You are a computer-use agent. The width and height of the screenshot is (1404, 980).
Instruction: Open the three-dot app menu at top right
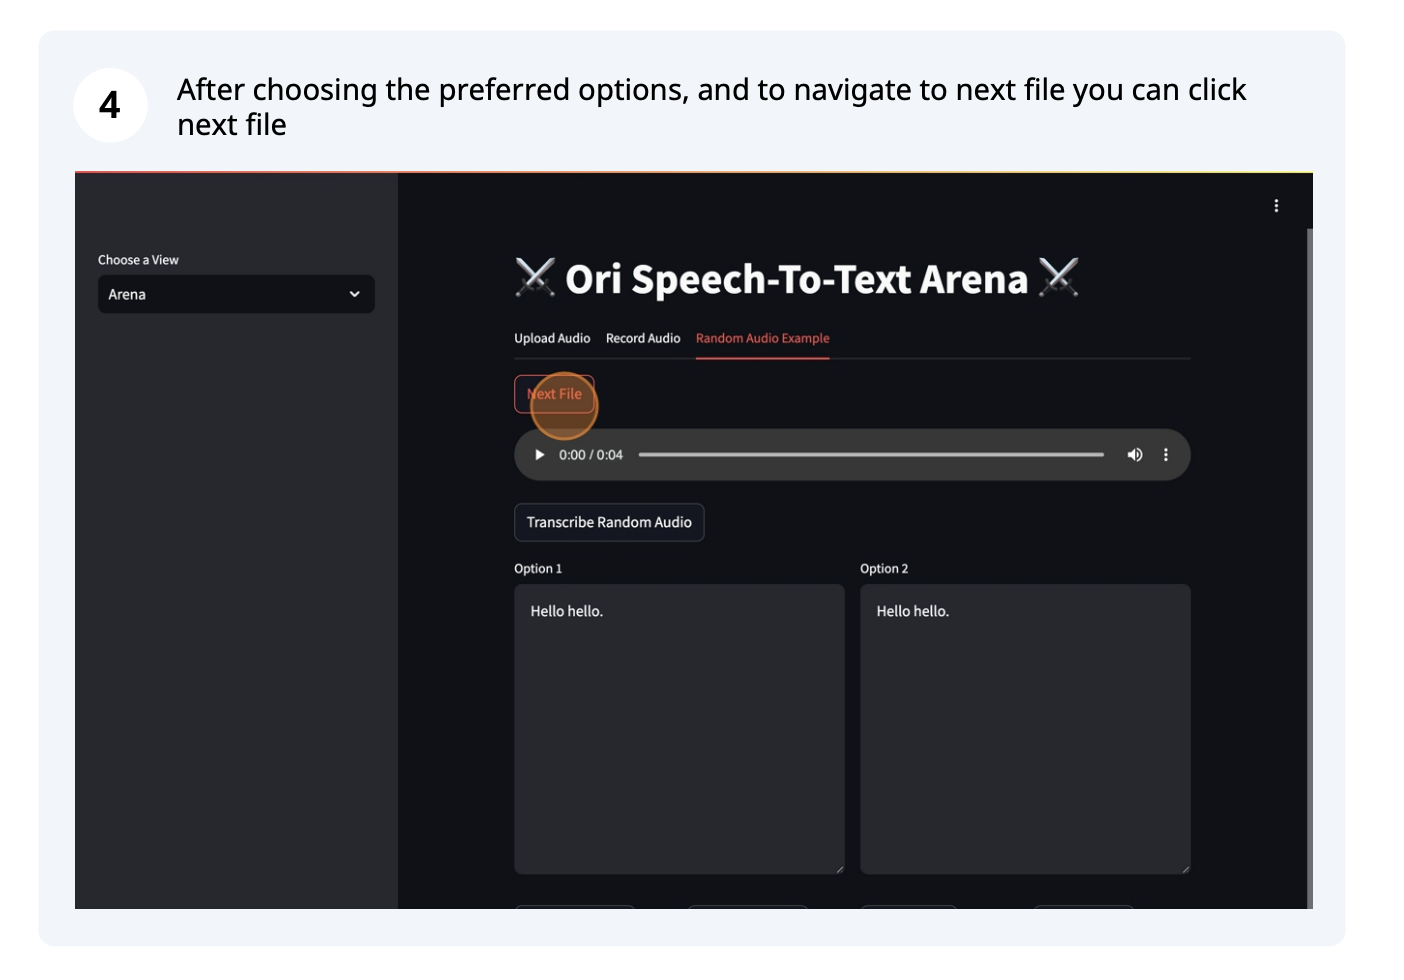pos(1275,206)
